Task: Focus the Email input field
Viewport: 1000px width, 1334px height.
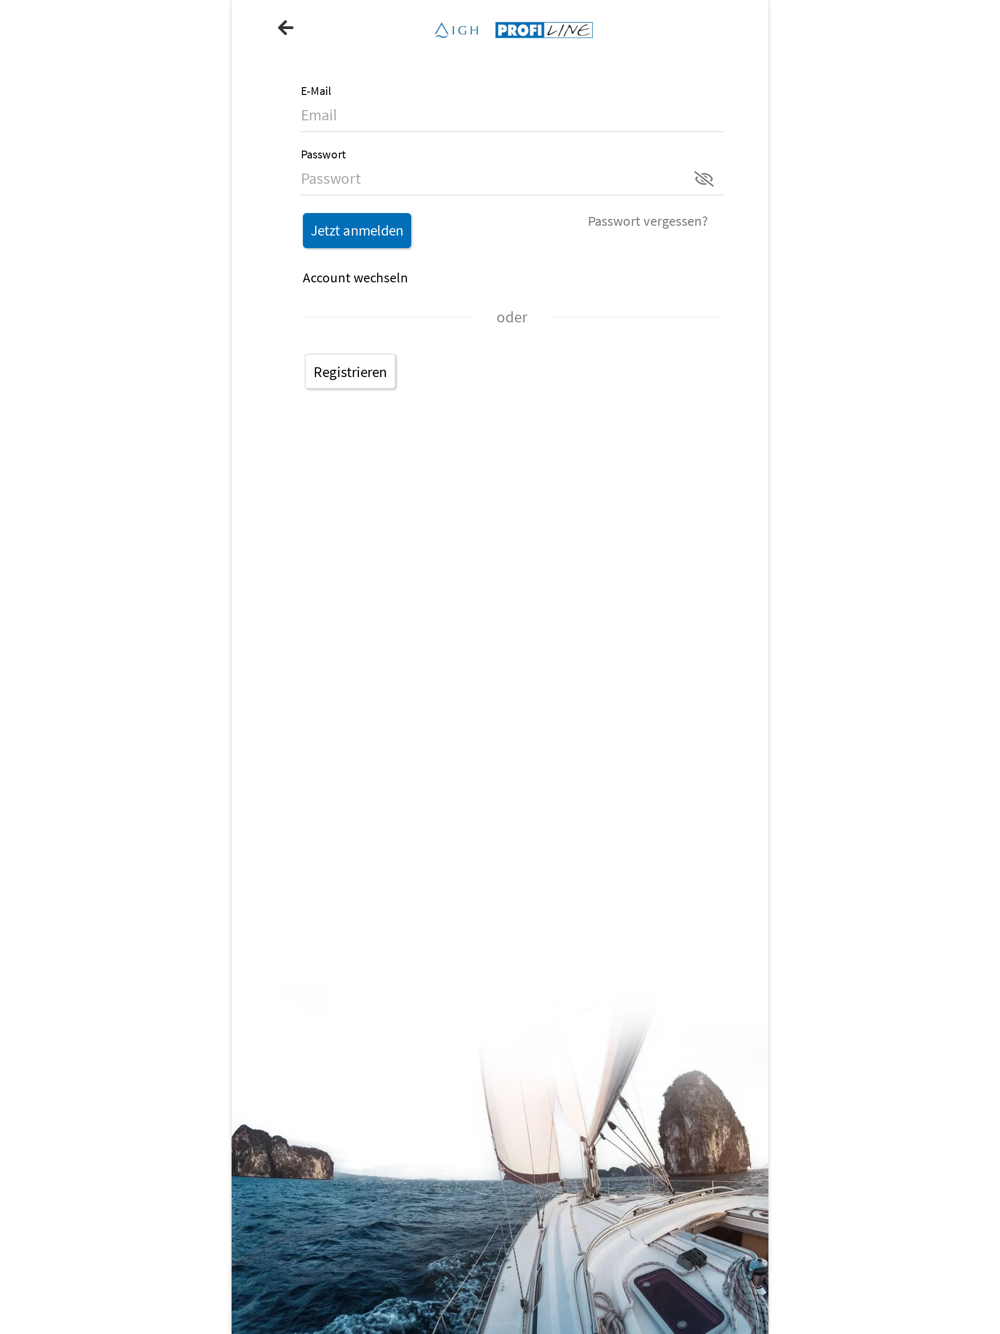Action: point(512,115)
